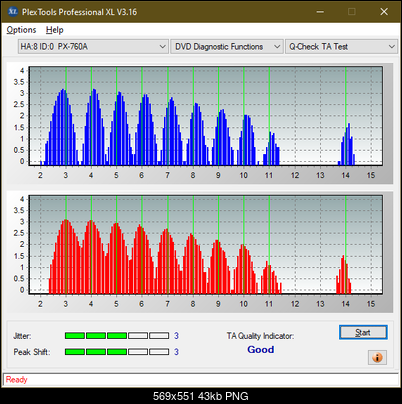Click the Good quality result text
The width and height of the screenshot is (402, 404).
(261, 350)
